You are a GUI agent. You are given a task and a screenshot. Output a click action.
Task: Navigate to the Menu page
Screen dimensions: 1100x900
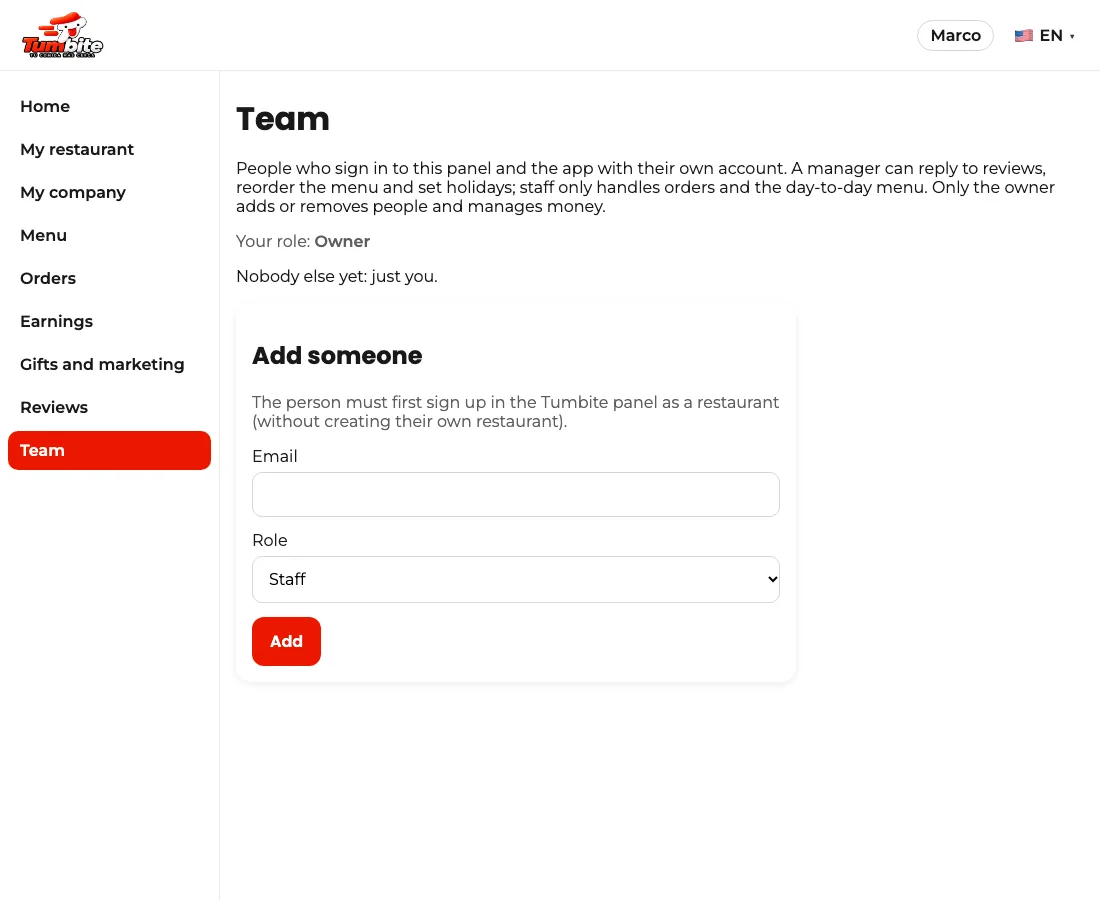[x=109, y=236]
